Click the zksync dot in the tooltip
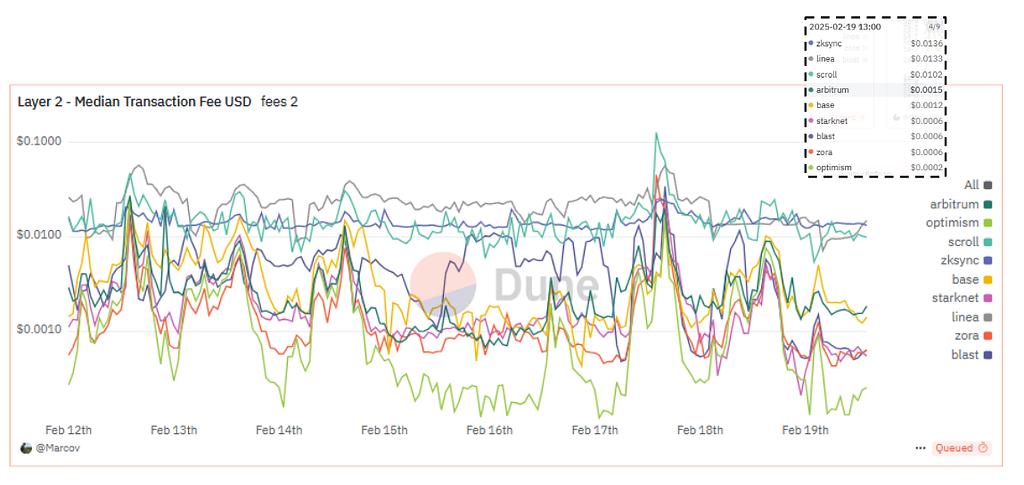The height and width of the screenshot is (485, 1024). click(x=811, y=44)
